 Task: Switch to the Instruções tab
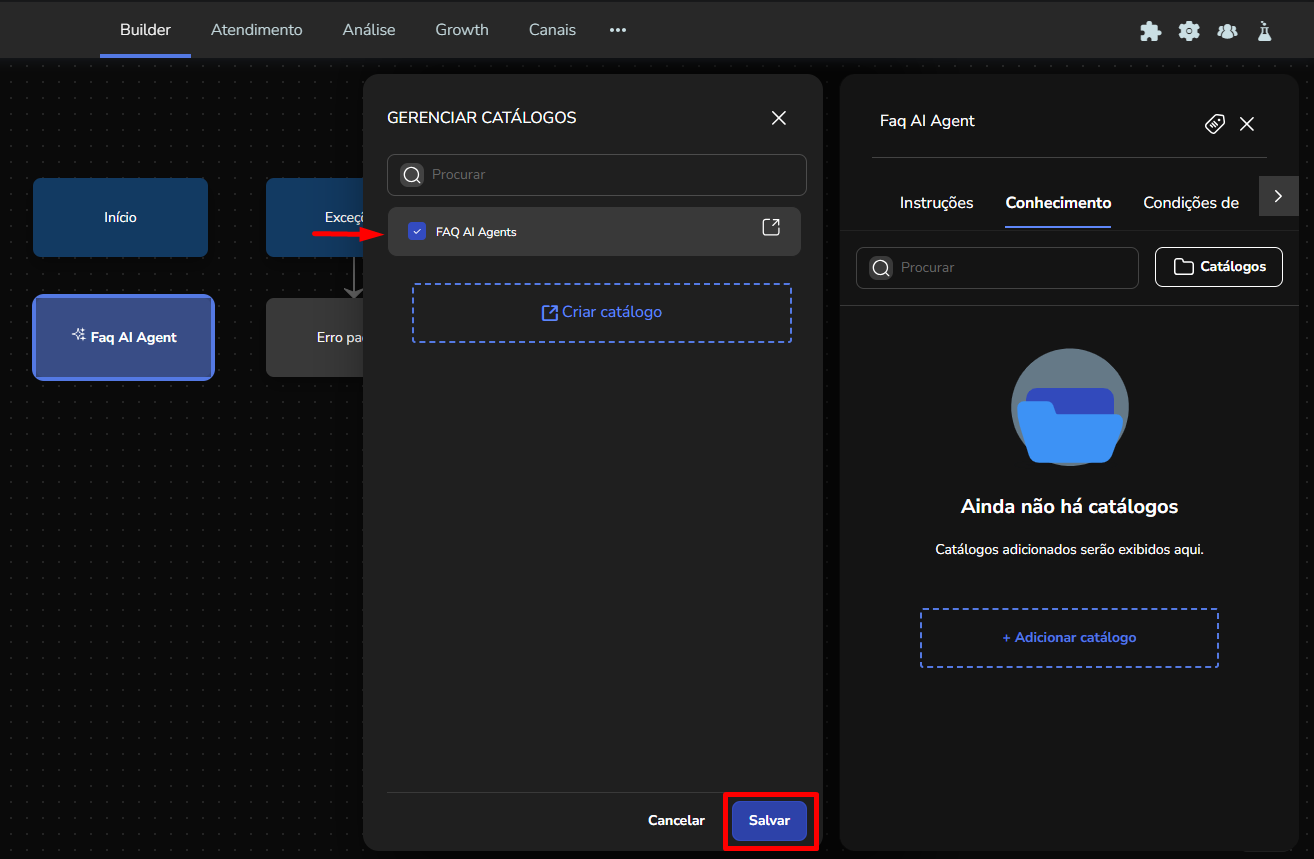point(936,203)
